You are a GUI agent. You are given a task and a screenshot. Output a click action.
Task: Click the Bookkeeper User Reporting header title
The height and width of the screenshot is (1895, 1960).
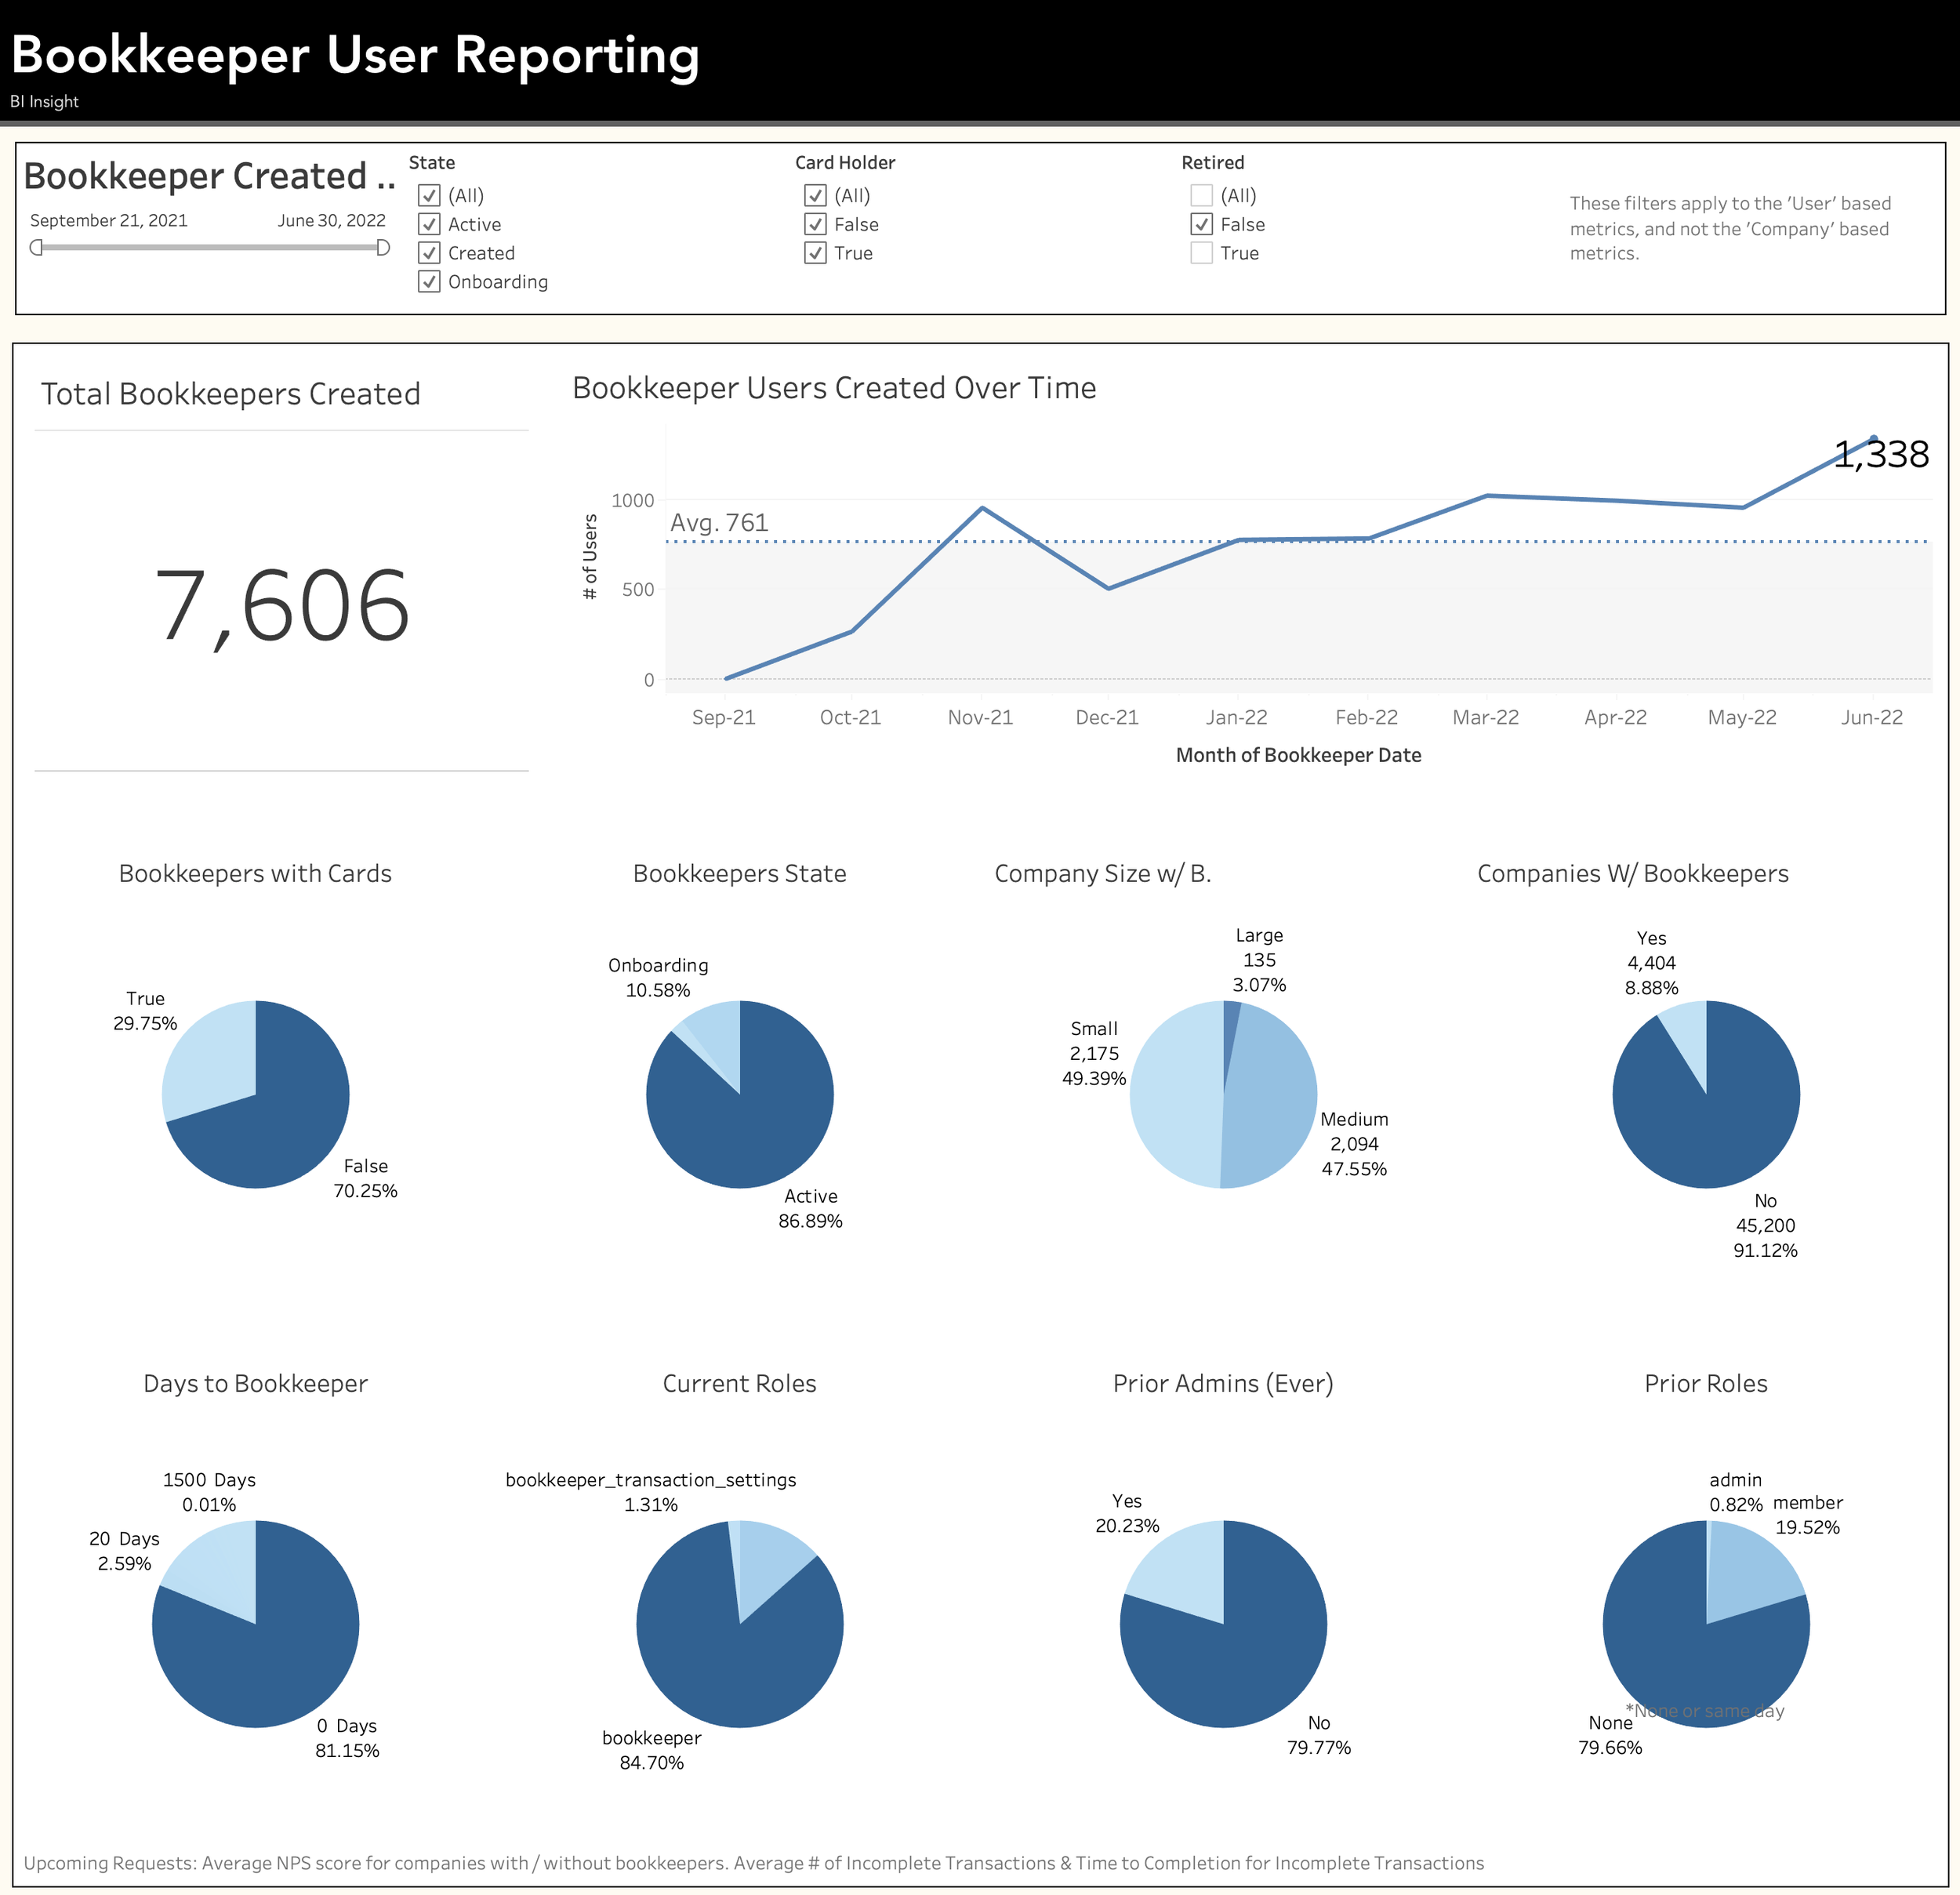point(355,55)
